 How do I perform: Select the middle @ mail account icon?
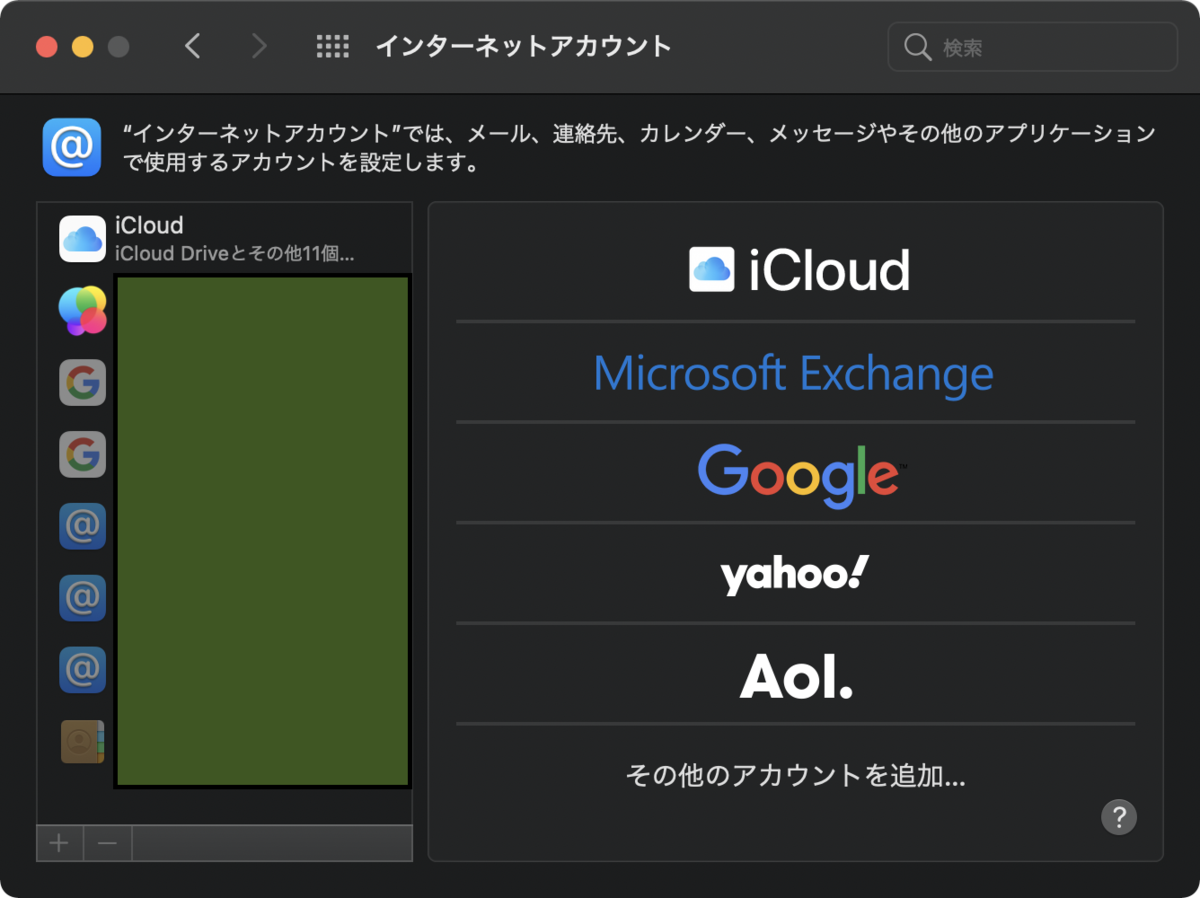pyautogui.click(x=83, y=598)
